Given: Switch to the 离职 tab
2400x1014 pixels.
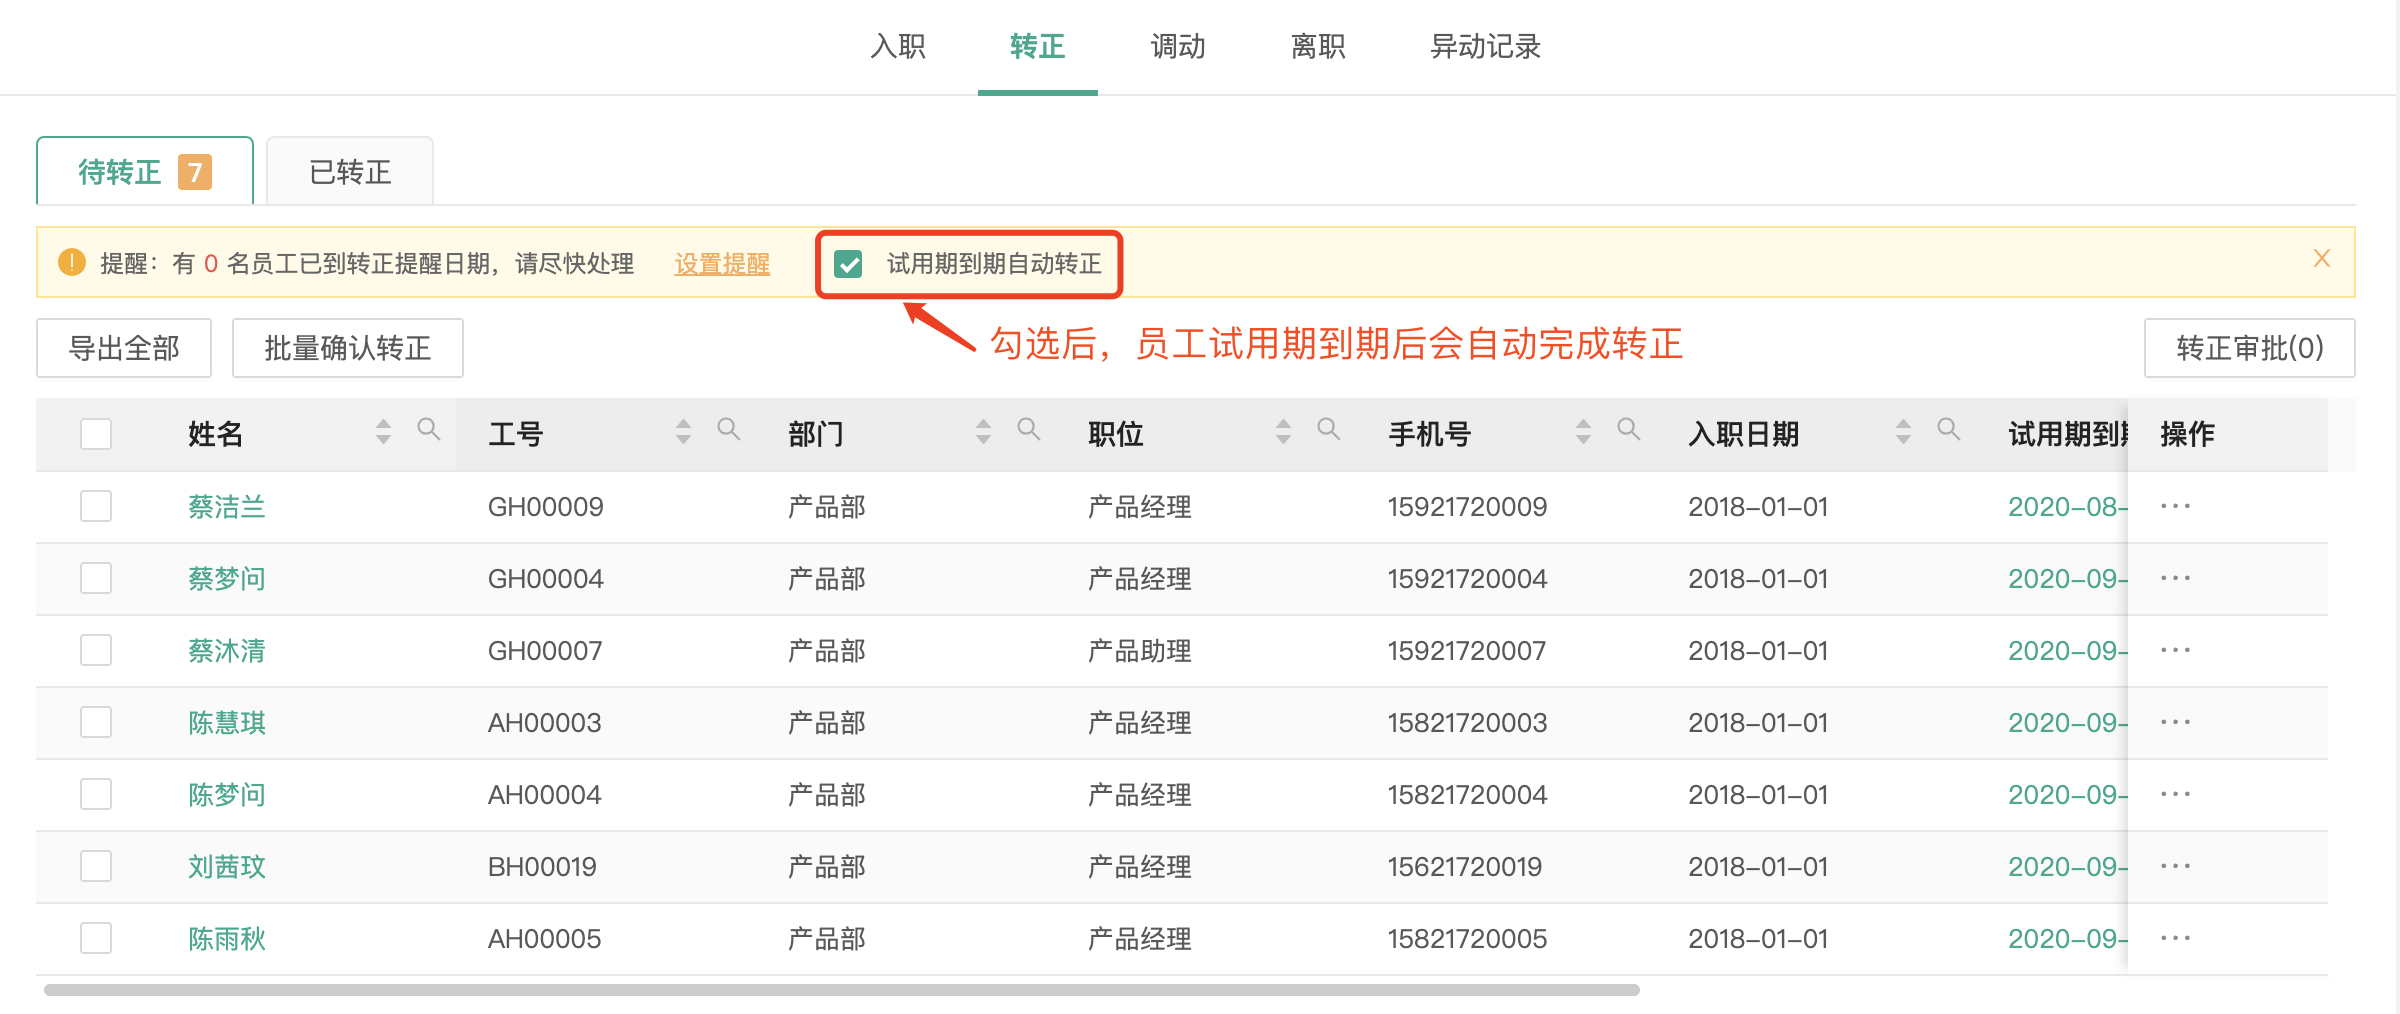Looking at the screenshot, I should 1318,46.
